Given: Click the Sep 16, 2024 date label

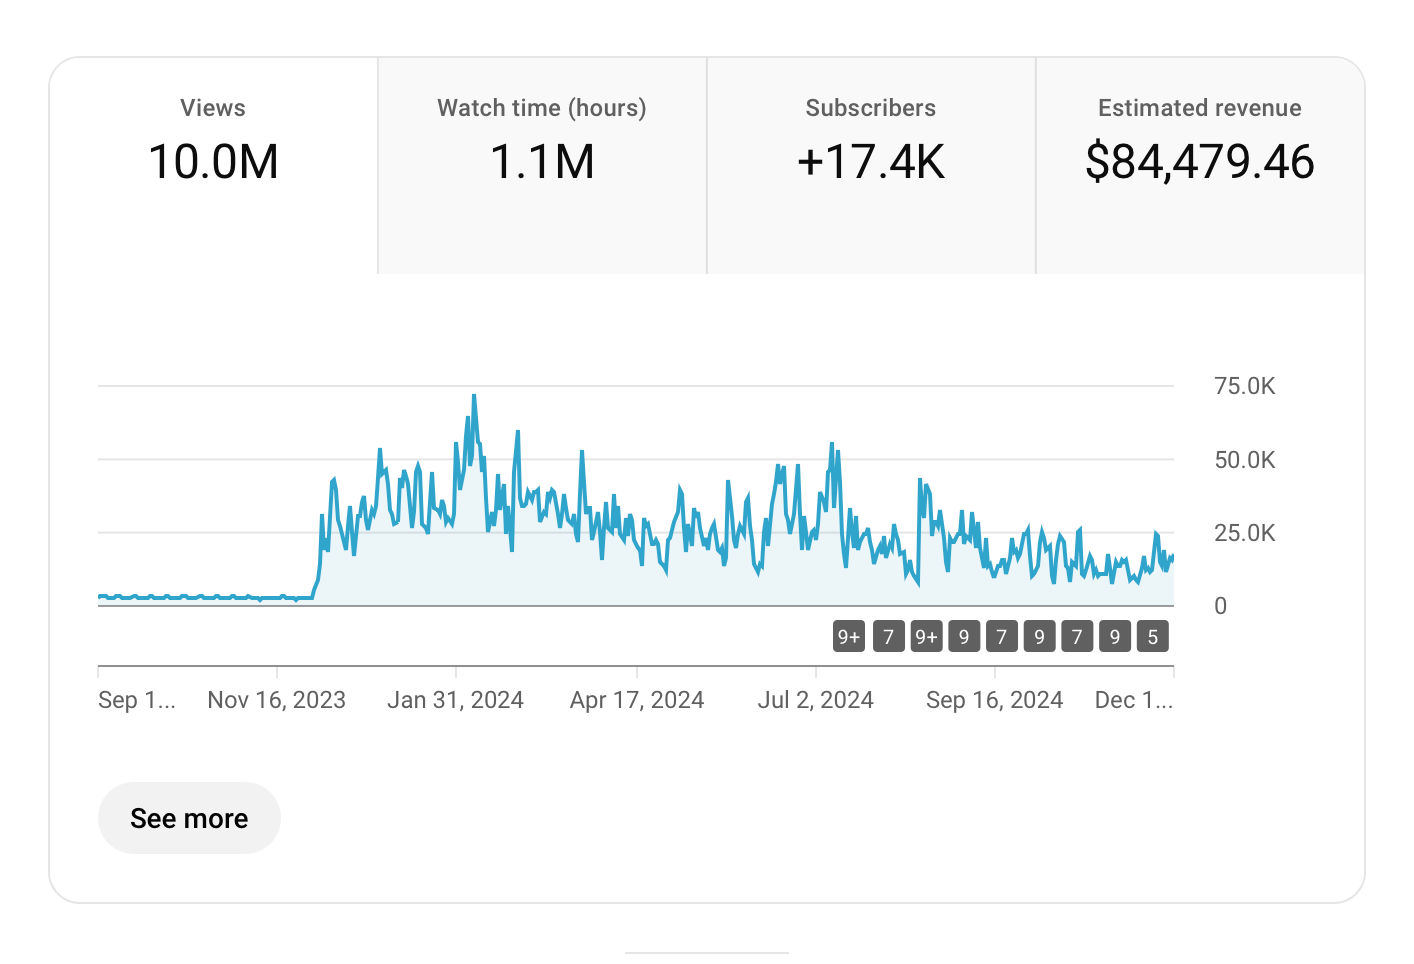Looking at the screenshot, I should tap(994, 700).
